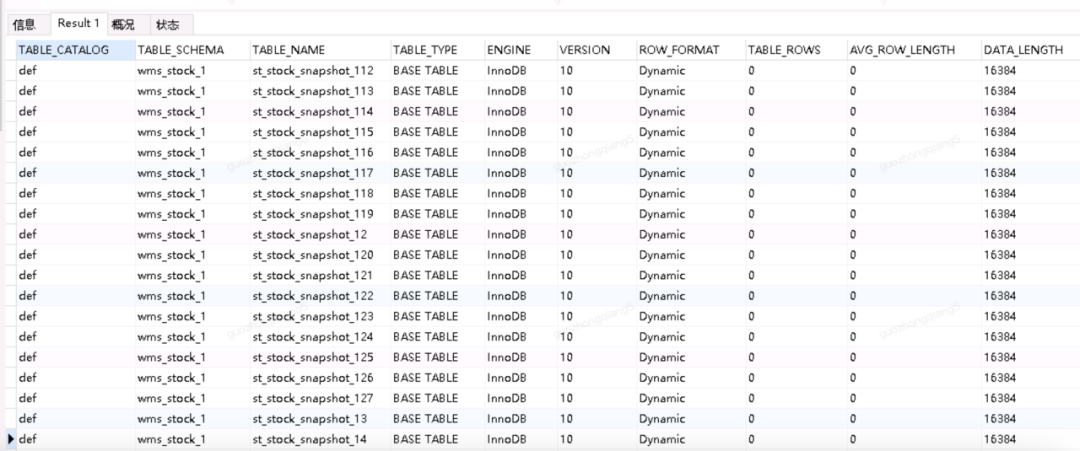Select BASE TABLE in the st_stock_snapshot_125 row
Screen dimensions: 1080x451
tap(437, 357)
